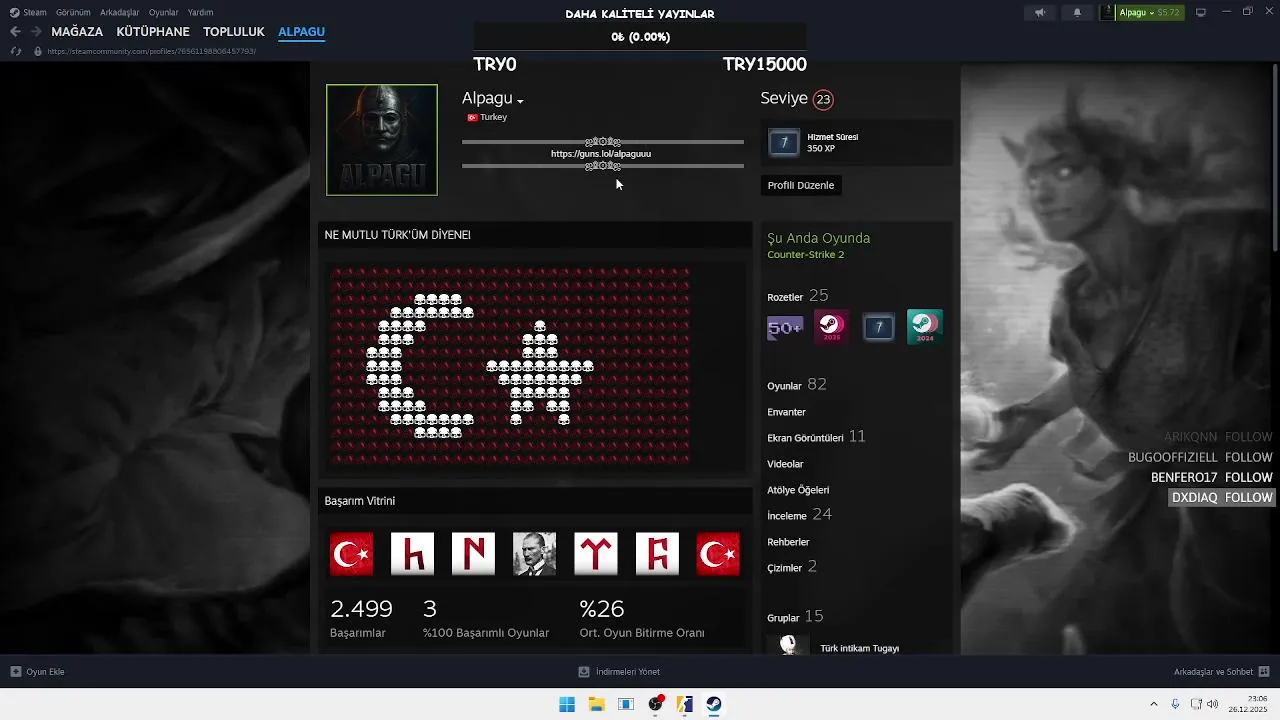Open the Oyunlar menu

(164, 12)
